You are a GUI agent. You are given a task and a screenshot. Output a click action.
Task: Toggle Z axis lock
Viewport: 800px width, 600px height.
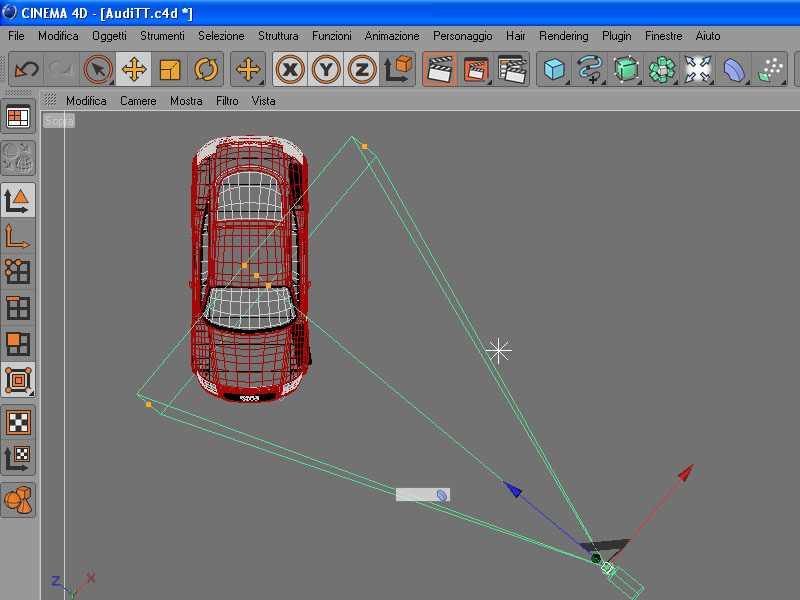(x=362, y=69)
